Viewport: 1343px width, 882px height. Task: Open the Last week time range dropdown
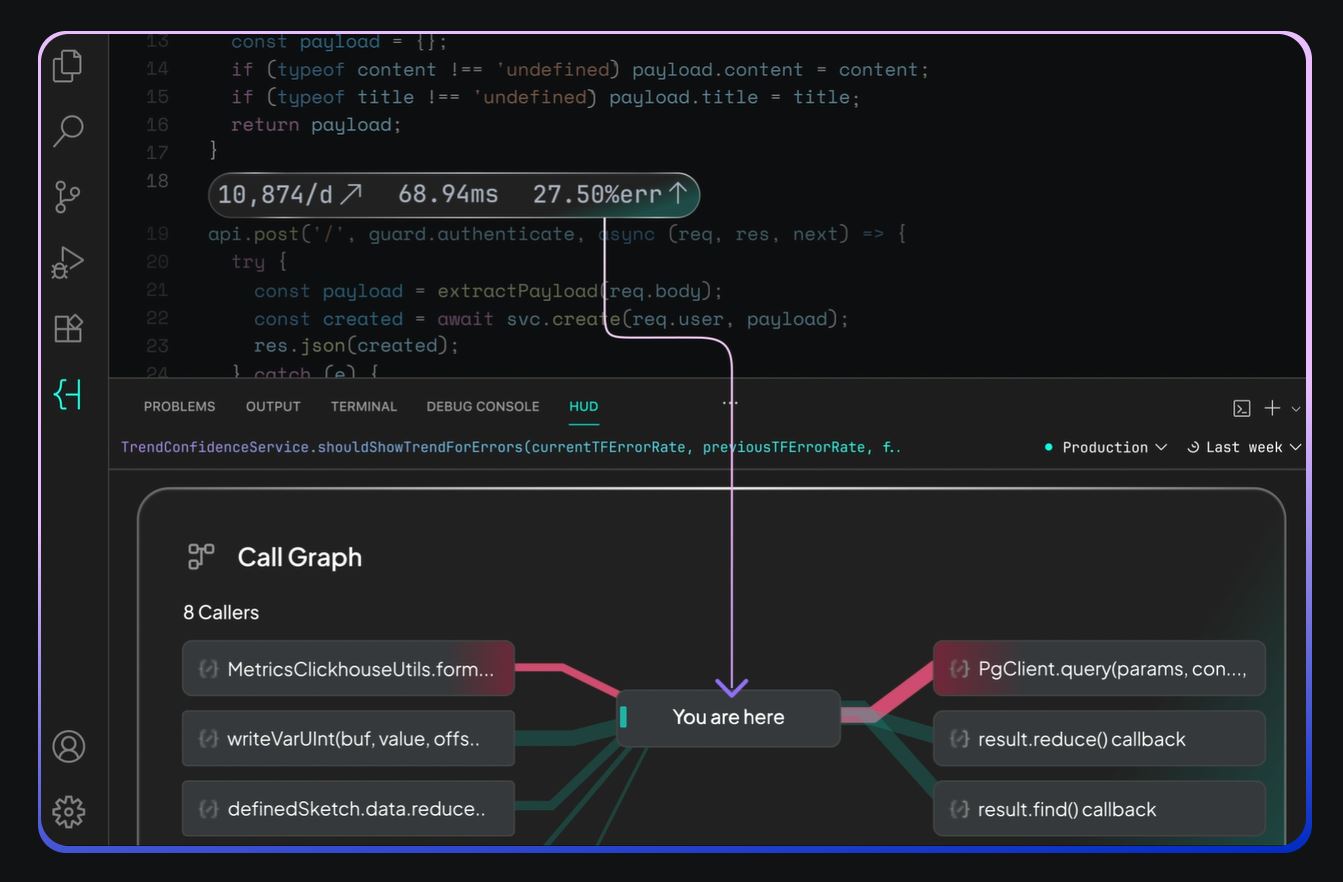pos(1245,447)
